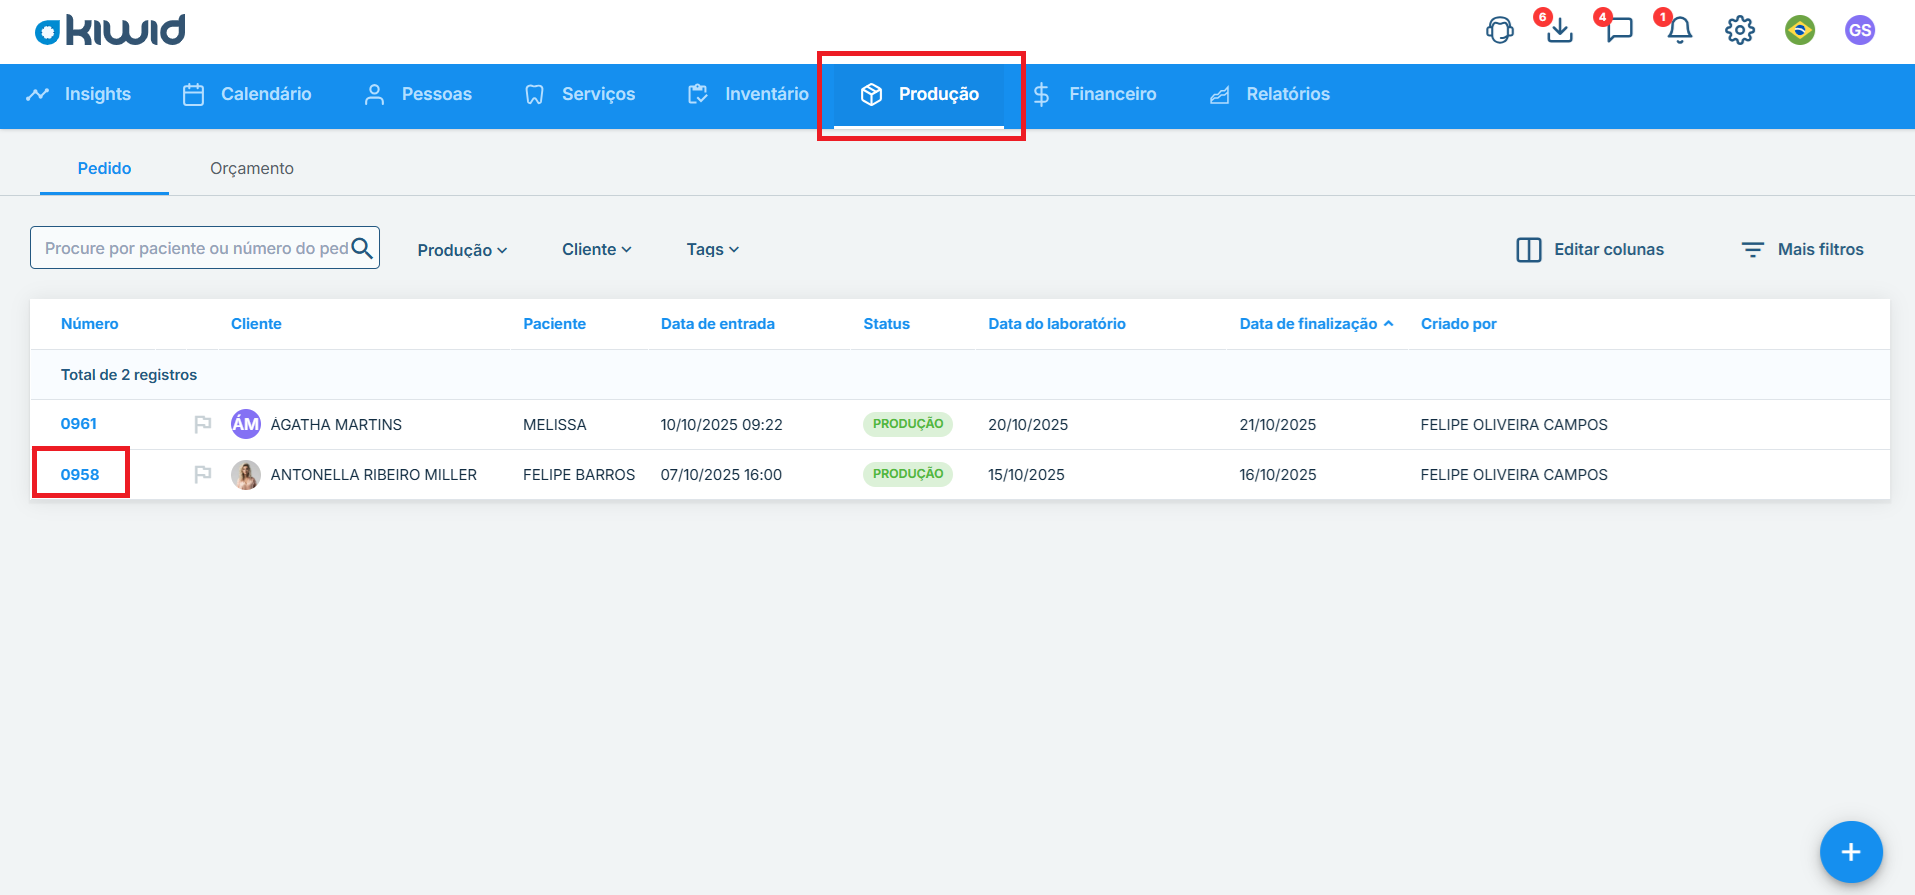The width and height of the screenshot is (1915, 895).
Task: Click Antonella Ribeiro Miller's avatar photo
Action: tap(246, 474)
